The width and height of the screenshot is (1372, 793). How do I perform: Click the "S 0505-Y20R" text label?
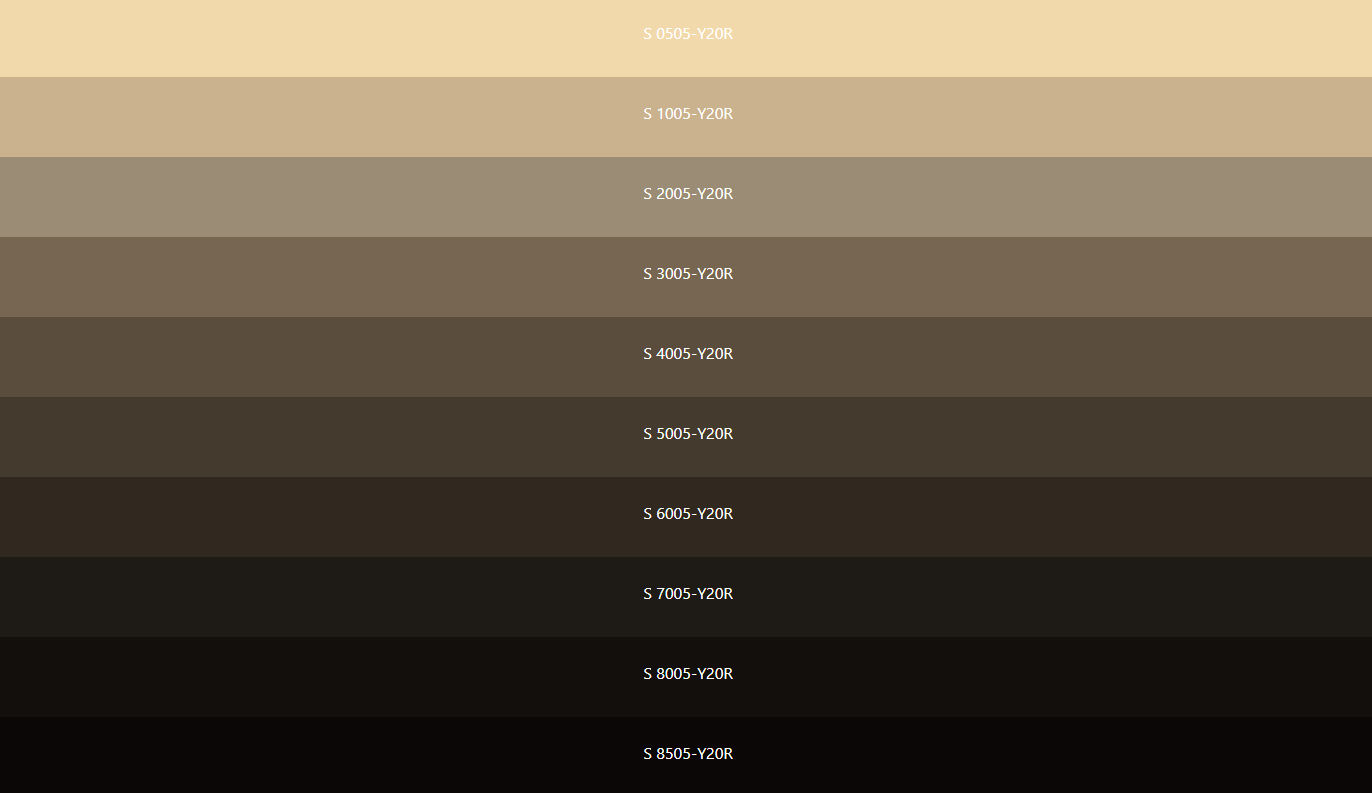coord(687,34)
